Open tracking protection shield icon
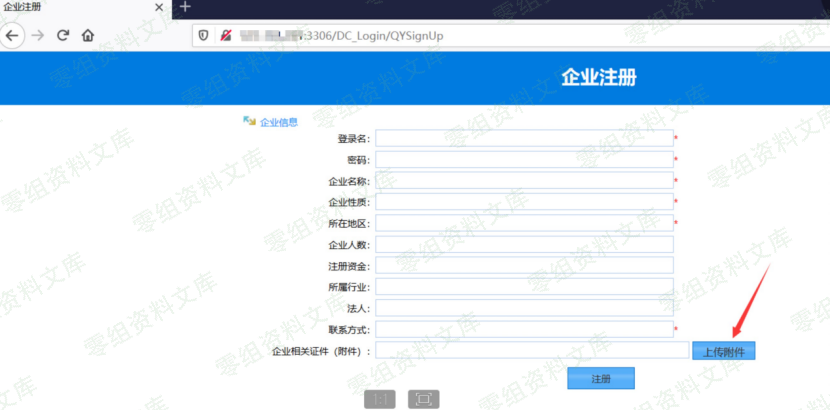This screenshot has height=410, width=830. coord(204,35)
